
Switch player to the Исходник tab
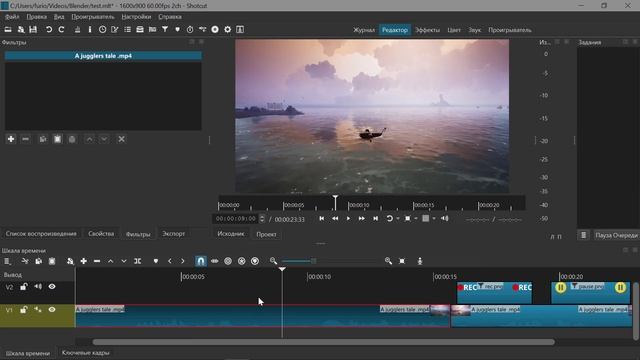231,234
